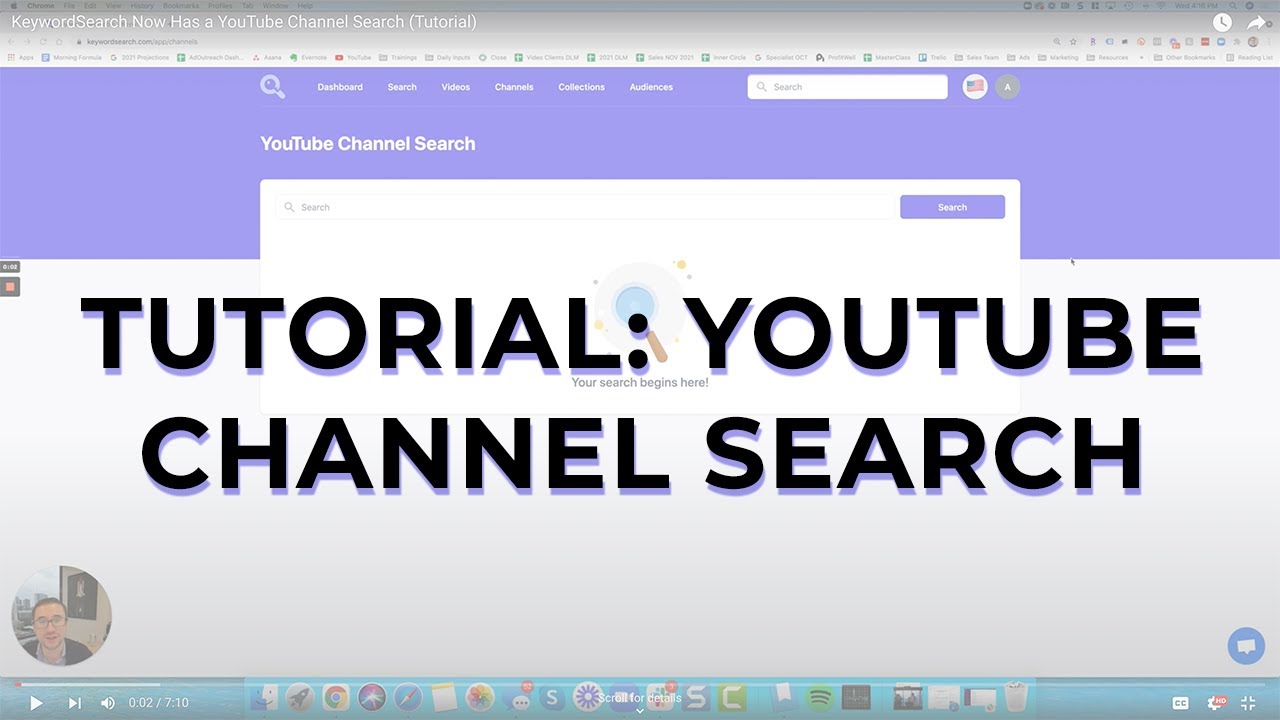Viewport: 1280px width, 720px height.
Task: Open Audiences in the navigation bar
Action: (x=651, y=87)
